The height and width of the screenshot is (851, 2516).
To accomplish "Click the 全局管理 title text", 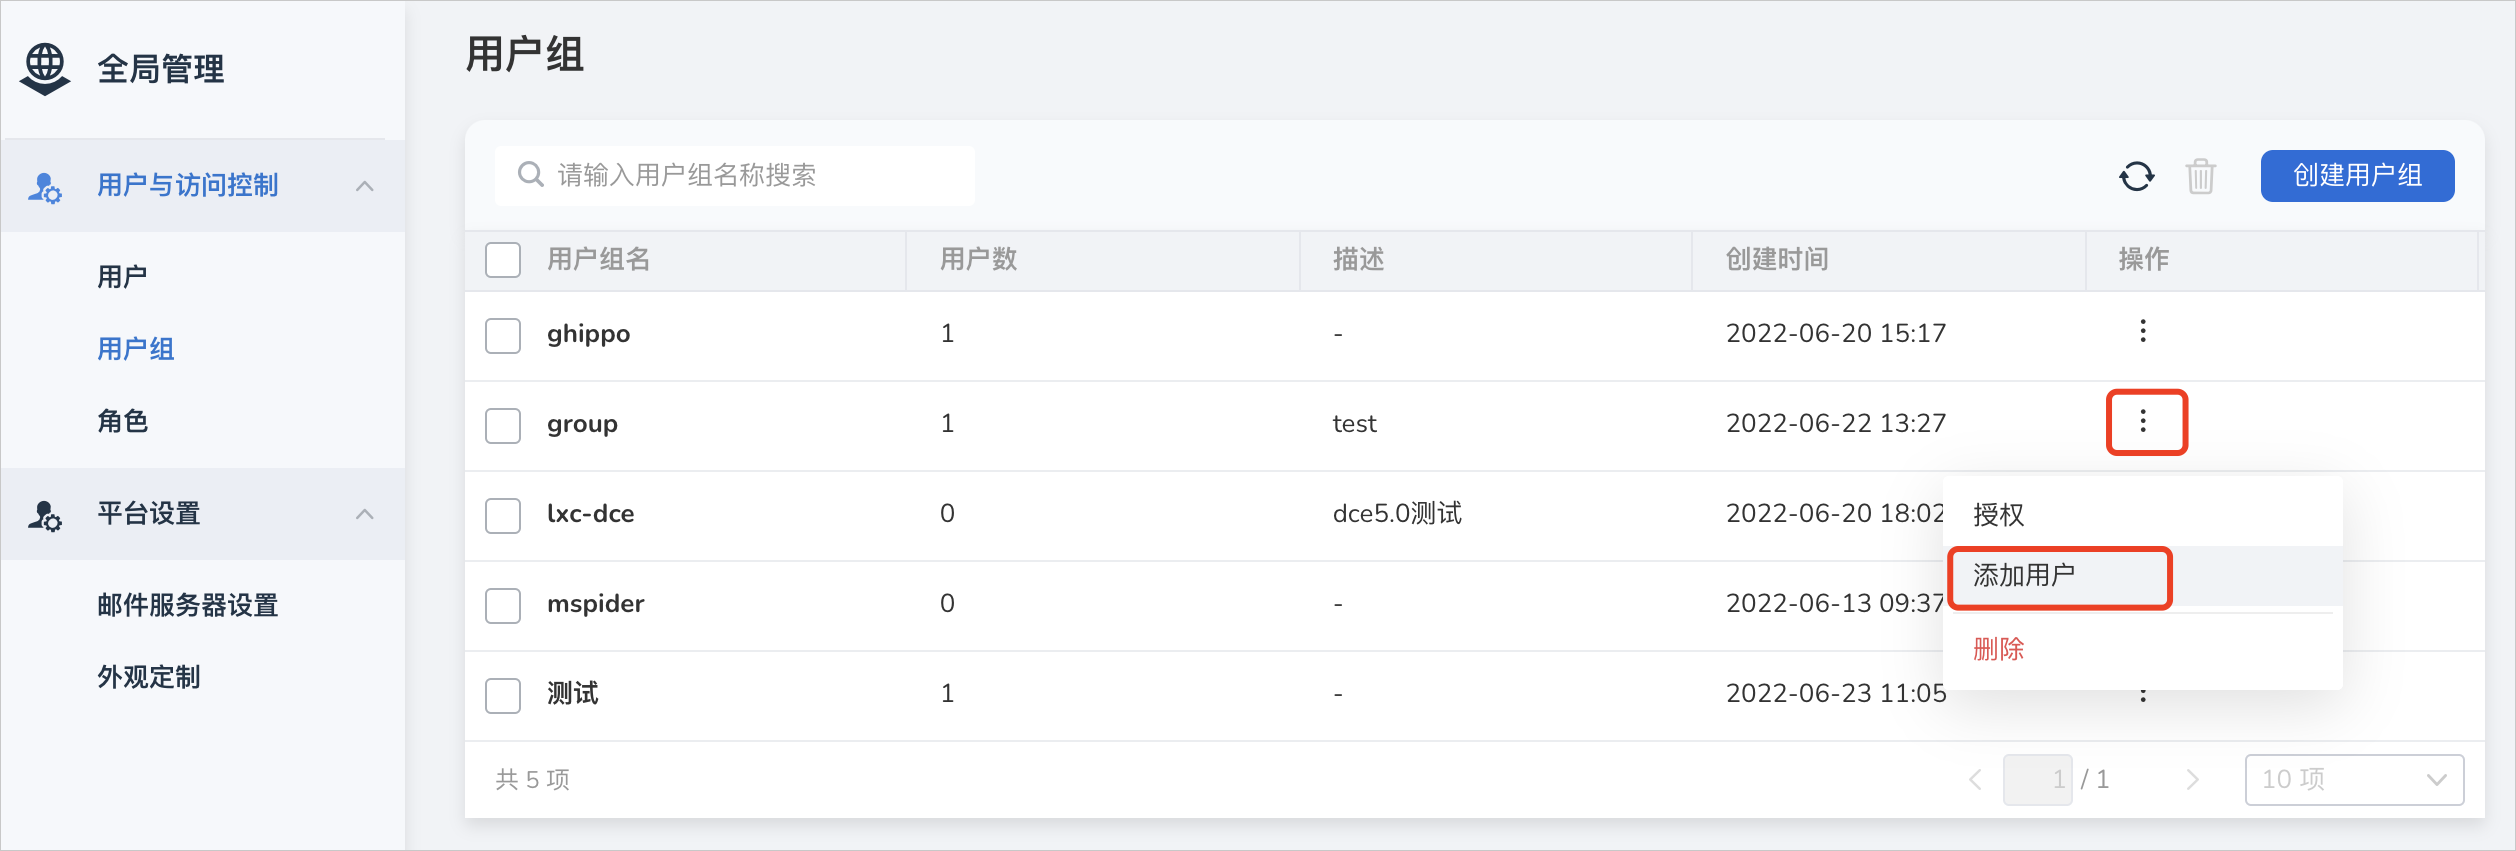I will click(x=160, y=69).
